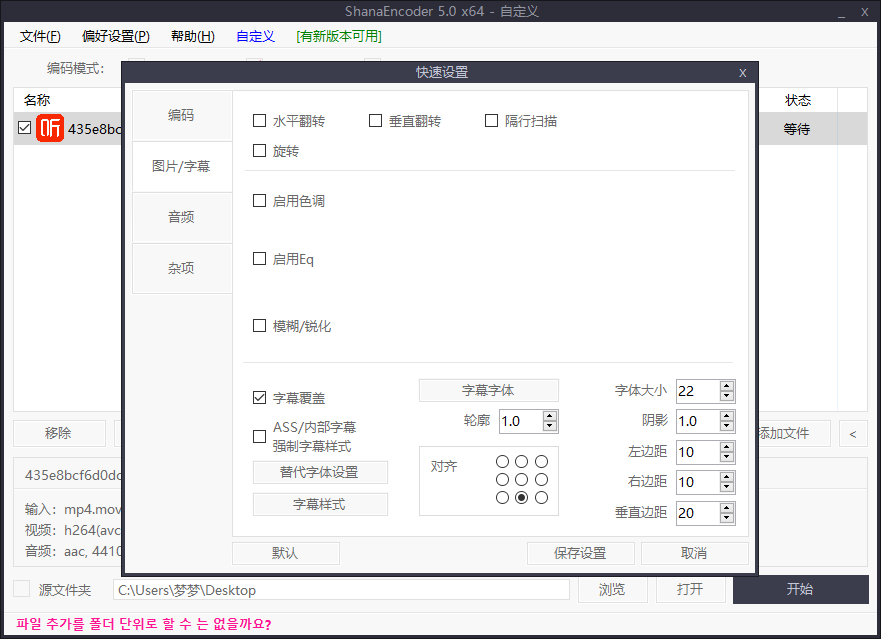Open the 音频 tab

coord(182,217)
